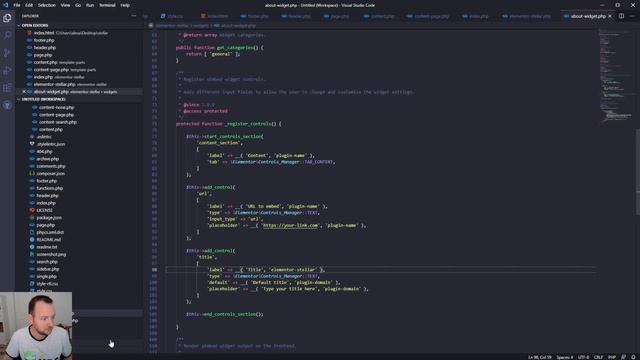This screenshot has height=360, width=640.
Task: Click the notifications bell in status bar
Action: (633, 357)
